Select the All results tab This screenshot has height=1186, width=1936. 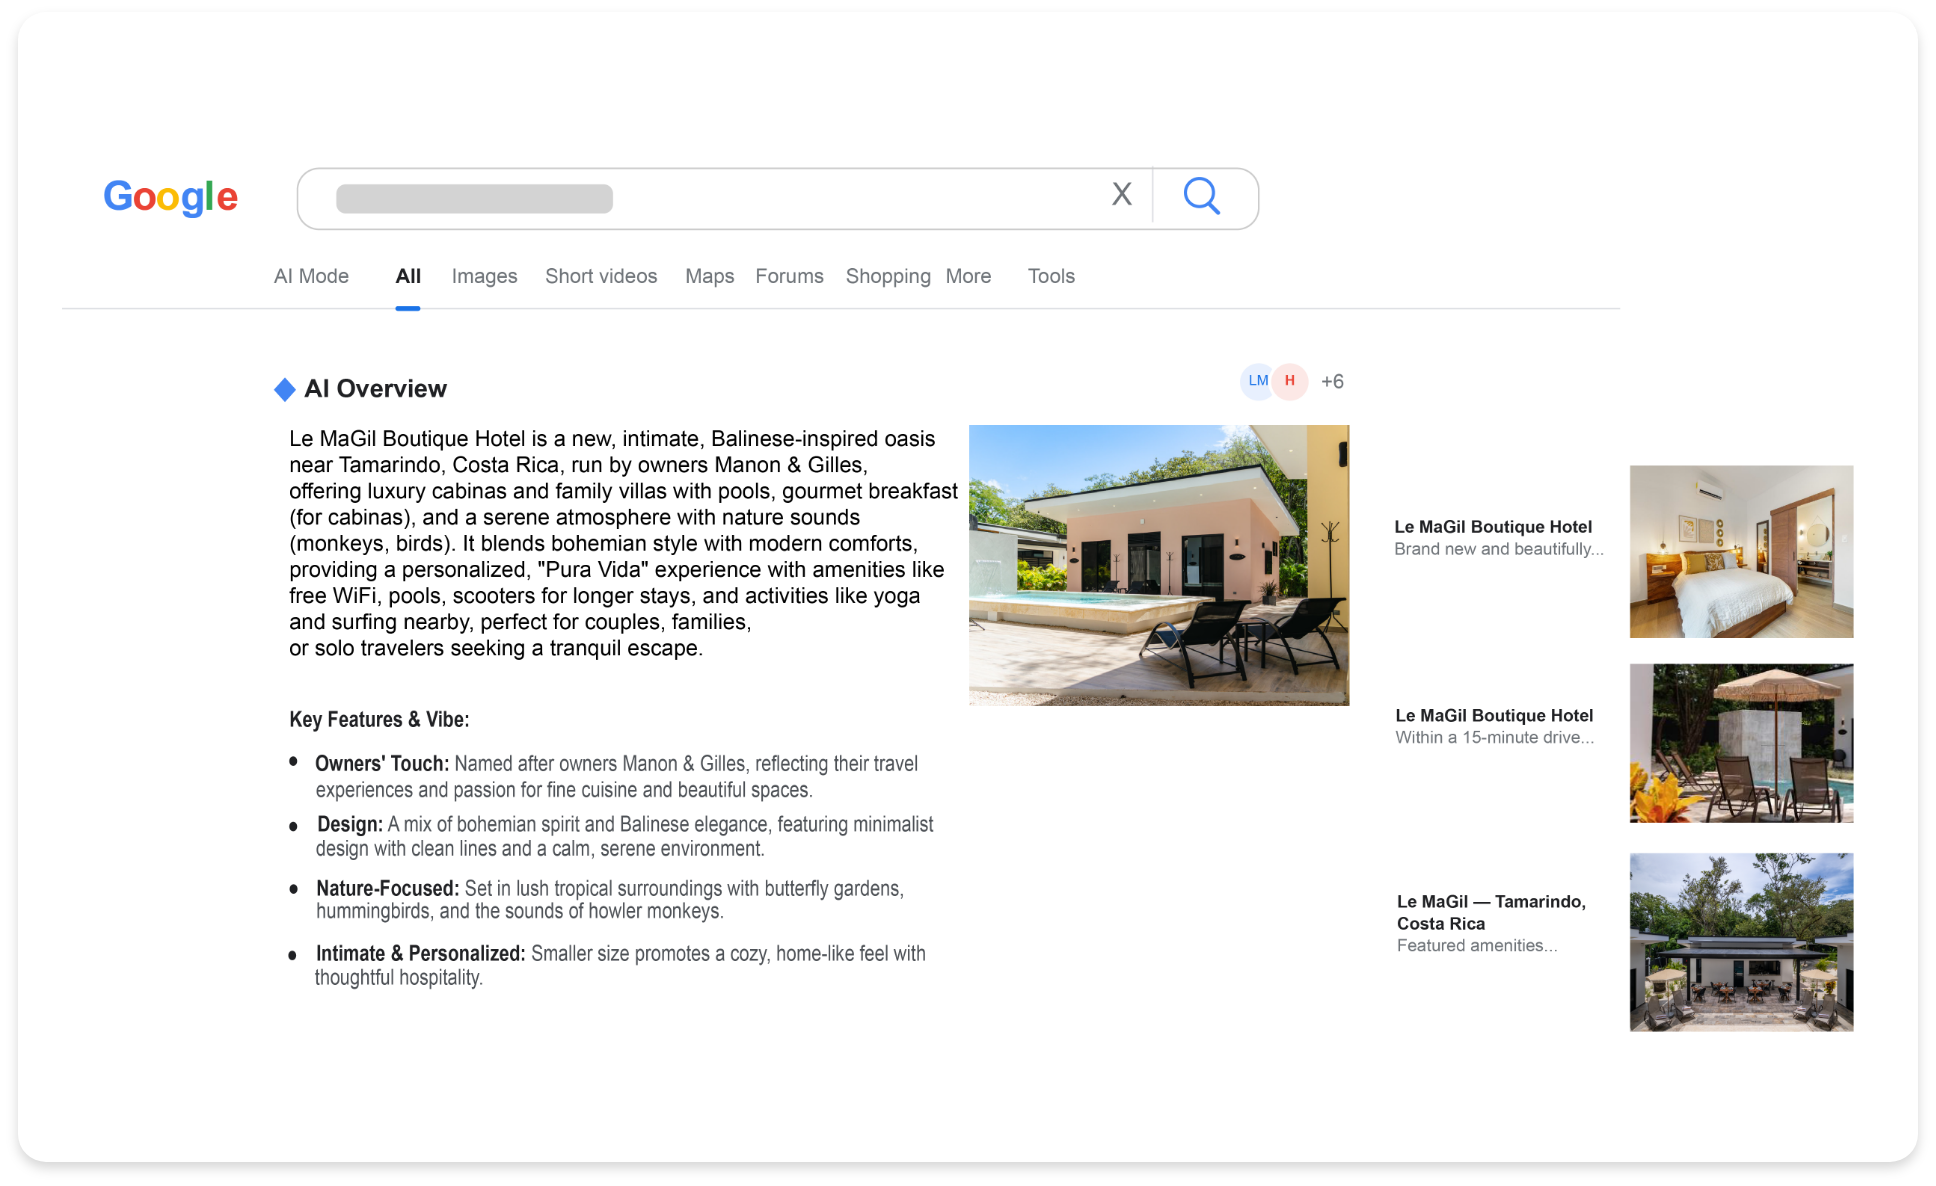tap(408, 276)
